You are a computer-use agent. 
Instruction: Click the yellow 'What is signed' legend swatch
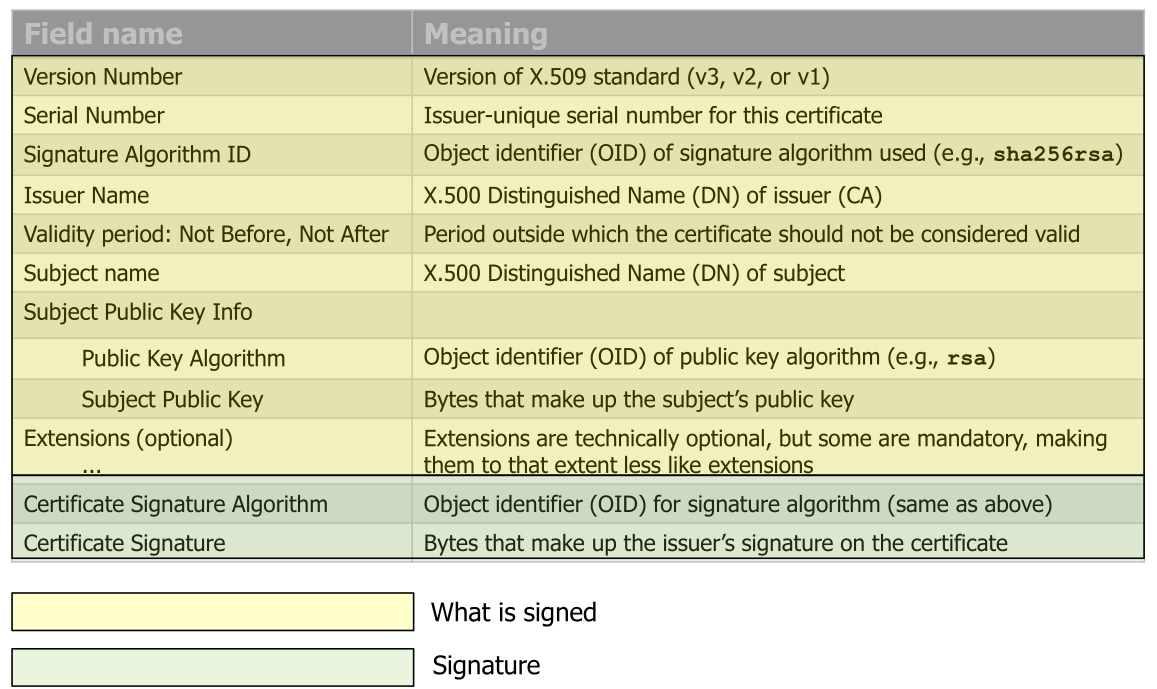pos(212,612)
